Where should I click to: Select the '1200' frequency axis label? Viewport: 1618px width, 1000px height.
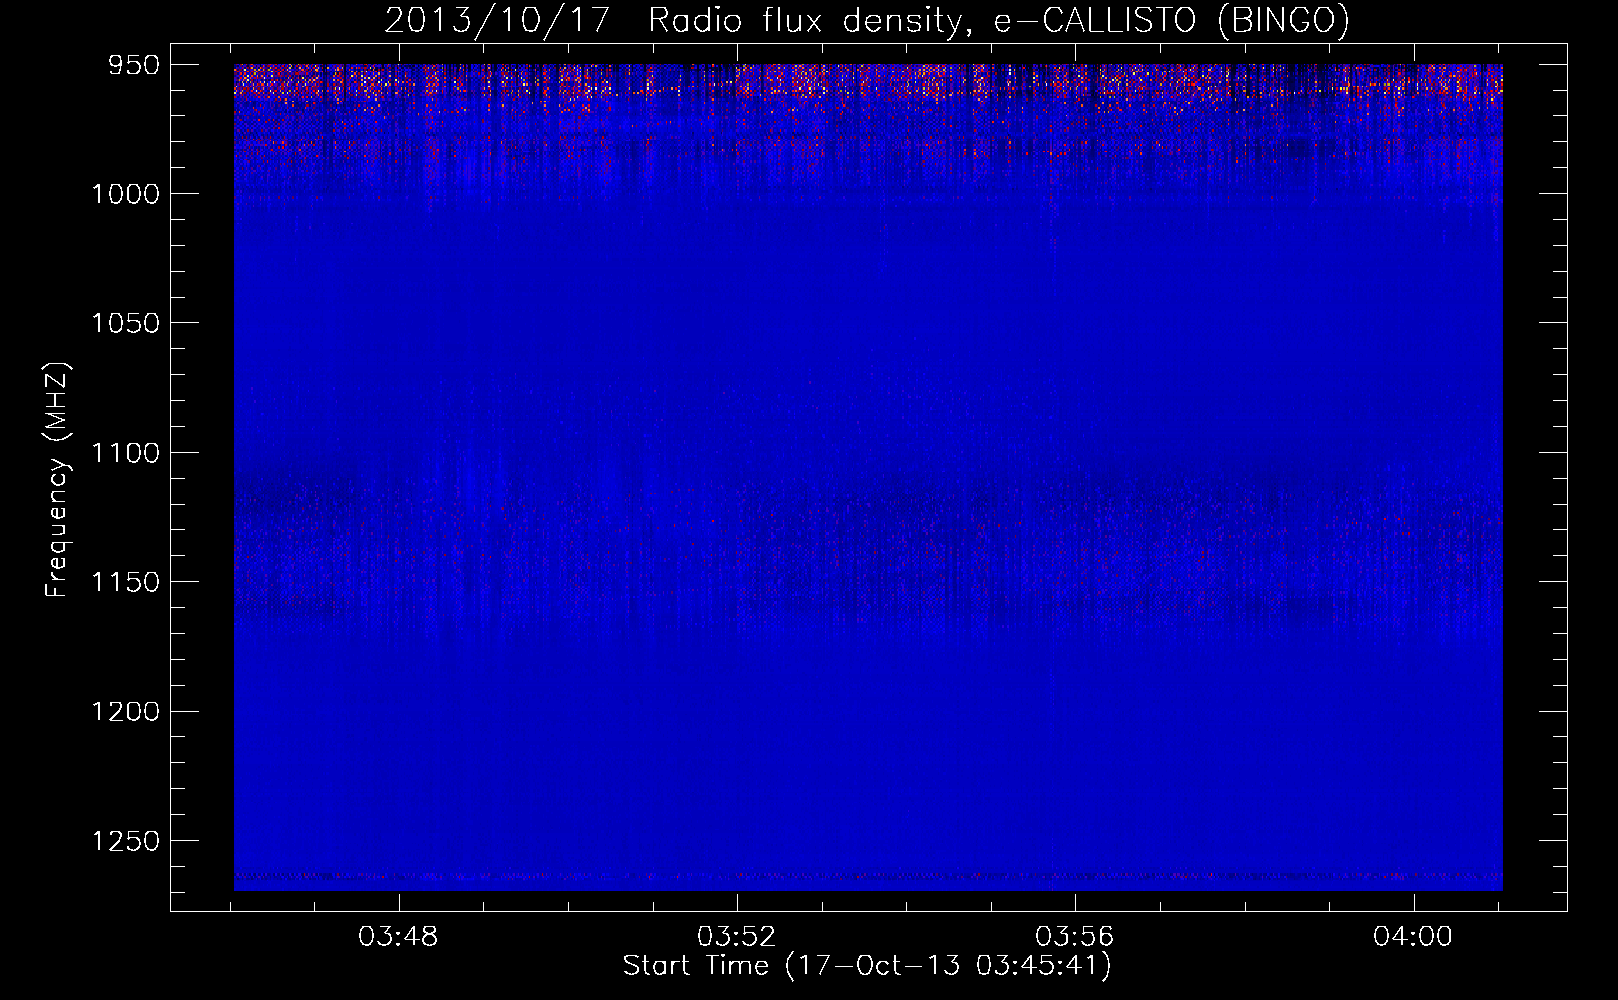pos(126,711)
